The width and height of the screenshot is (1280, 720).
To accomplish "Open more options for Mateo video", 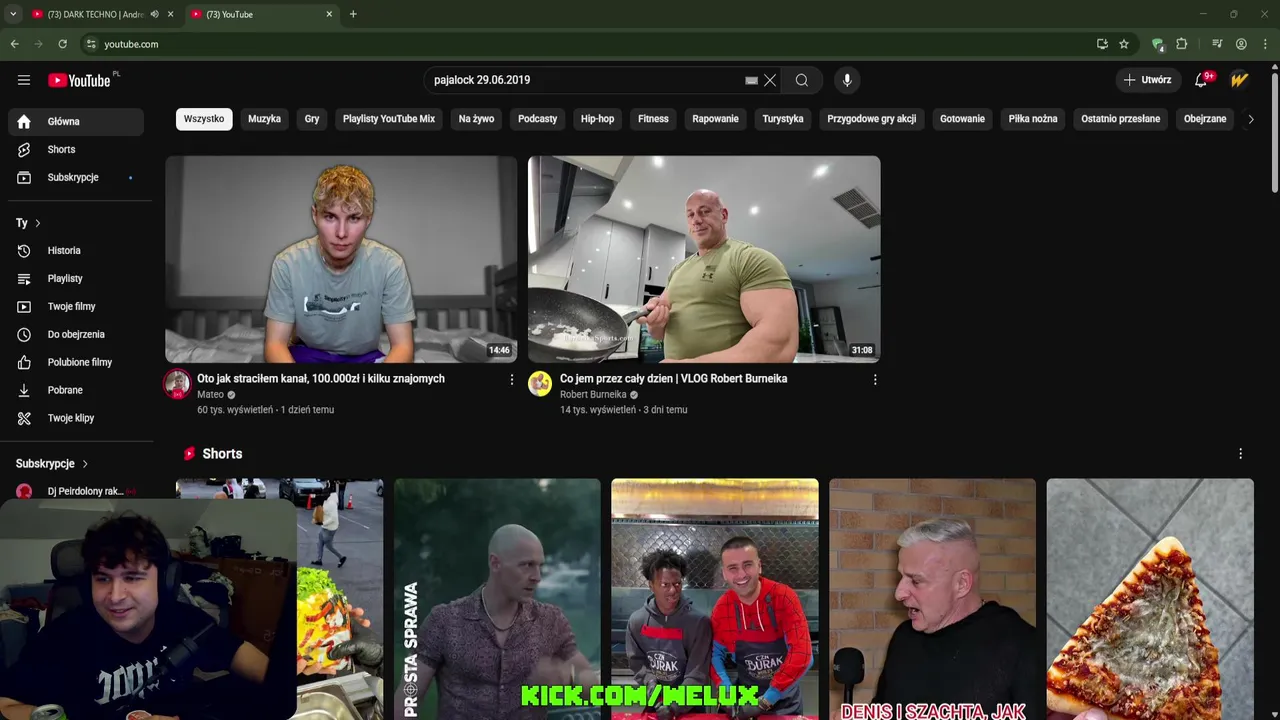I will coord(512,380).
